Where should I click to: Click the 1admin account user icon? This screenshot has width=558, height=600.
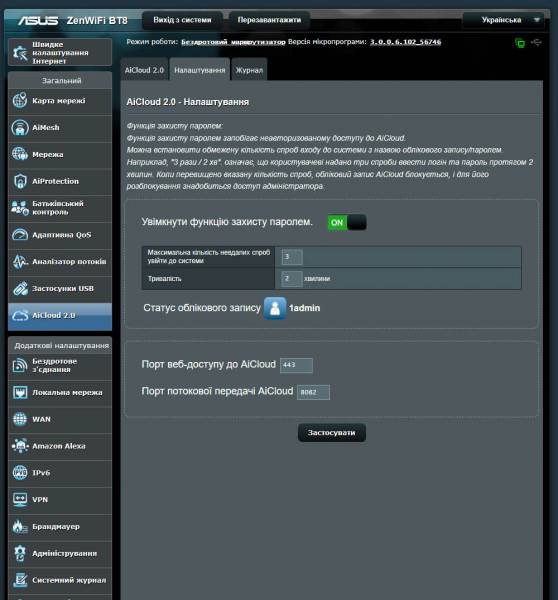275,308
